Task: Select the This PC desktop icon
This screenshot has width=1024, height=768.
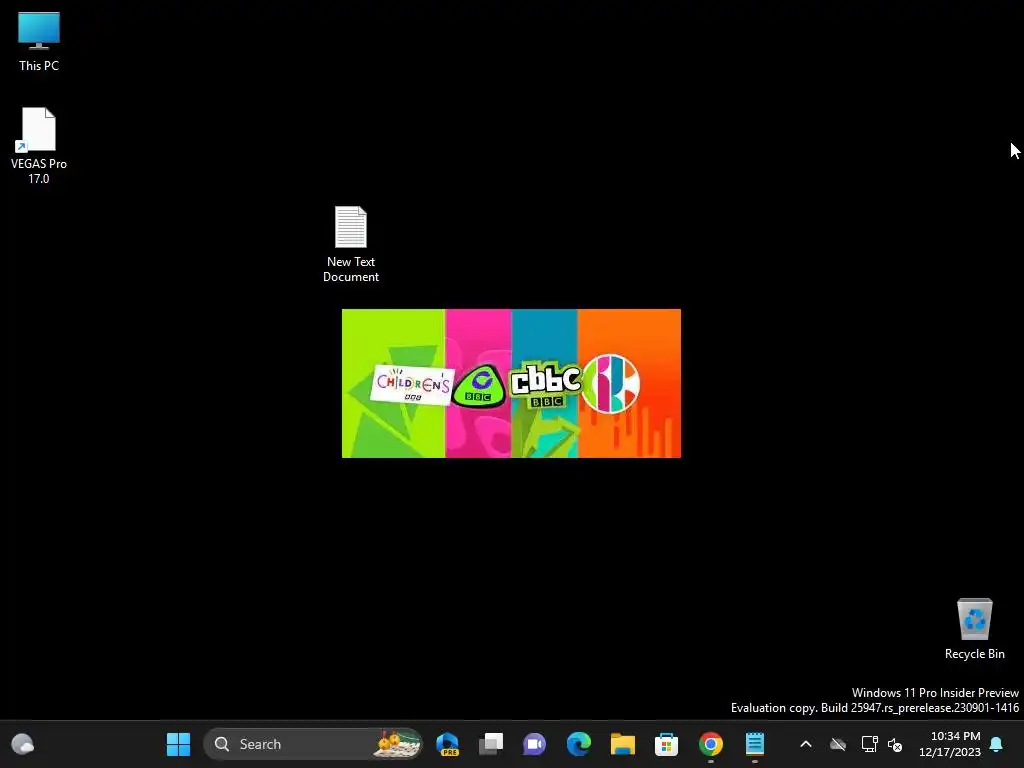Action: point(39,41)
